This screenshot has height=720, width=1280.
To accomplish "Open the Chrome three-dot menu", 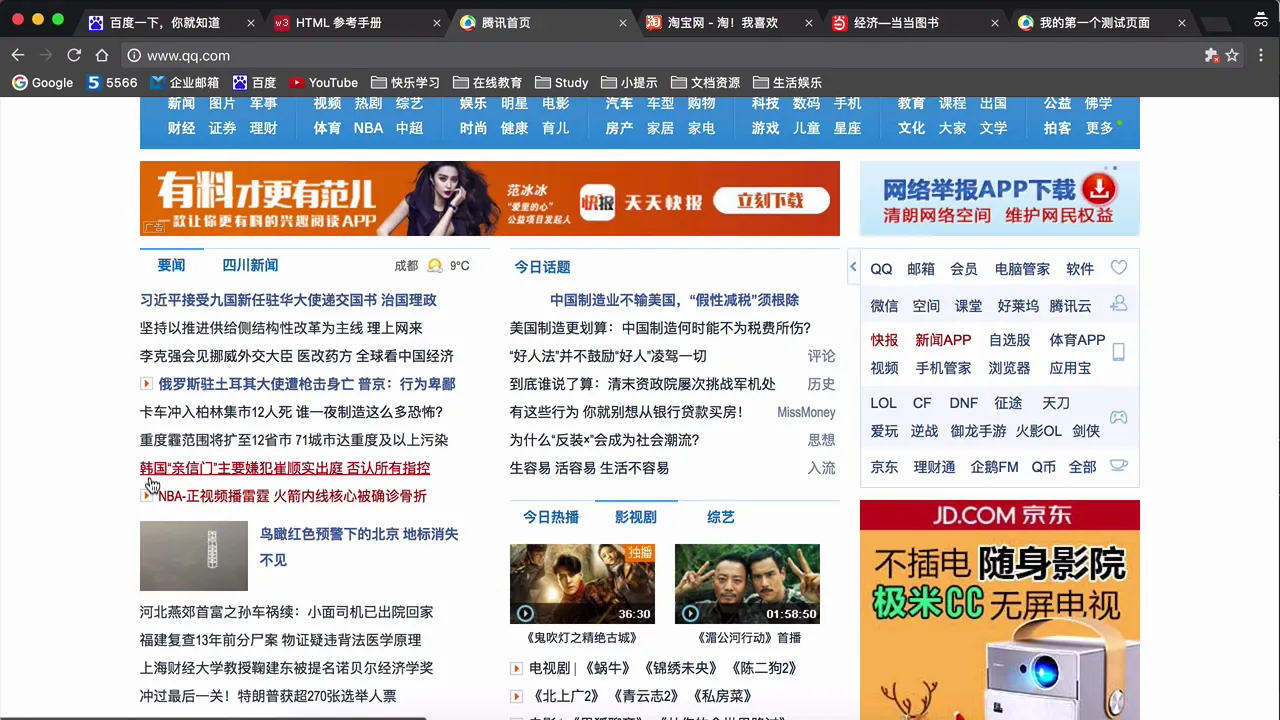I will pos(1261,56).
